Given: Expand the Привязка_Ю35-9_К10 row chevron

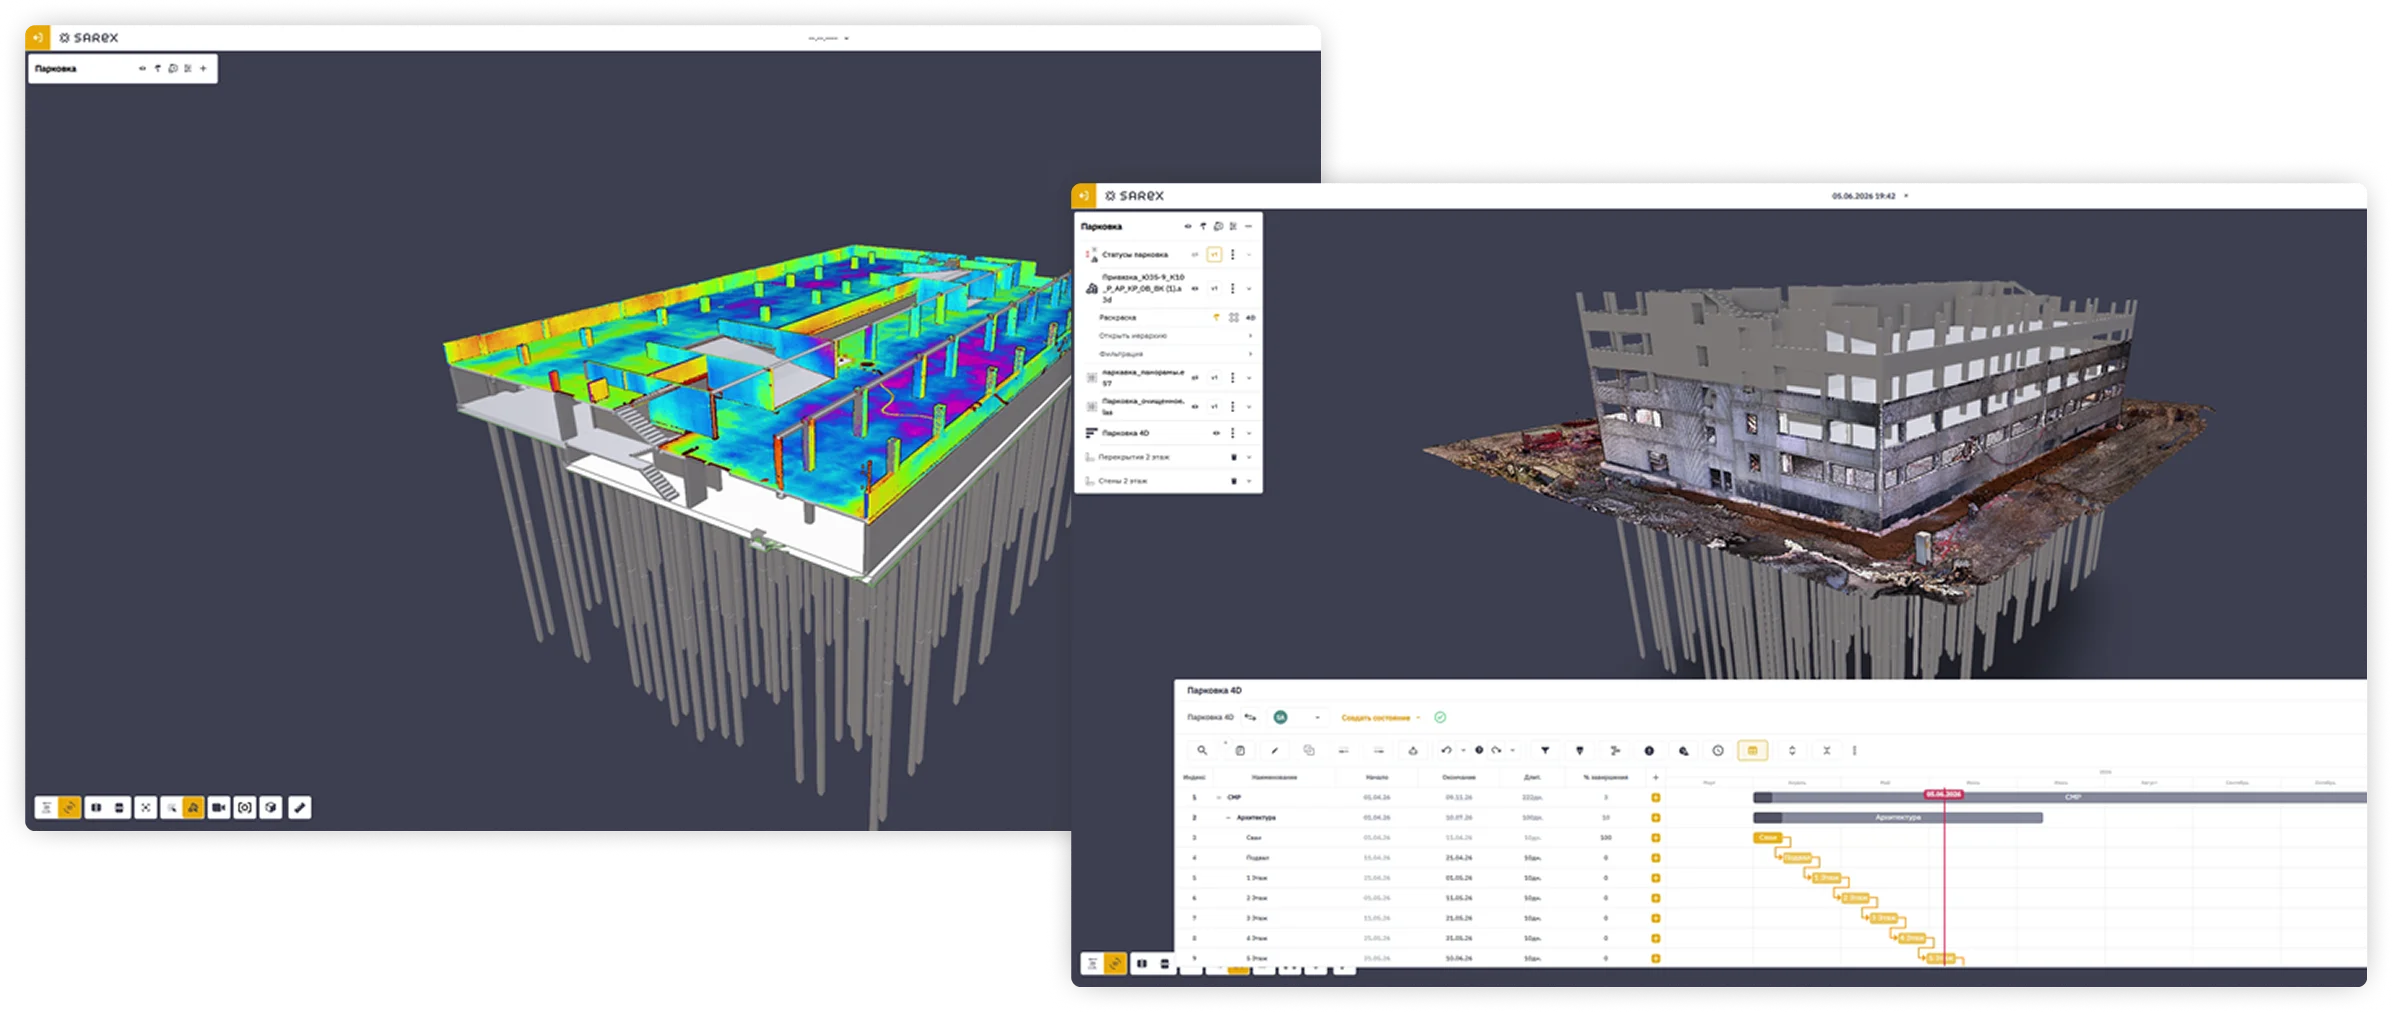Looking at the screenshot, I should coord(1249,288).
